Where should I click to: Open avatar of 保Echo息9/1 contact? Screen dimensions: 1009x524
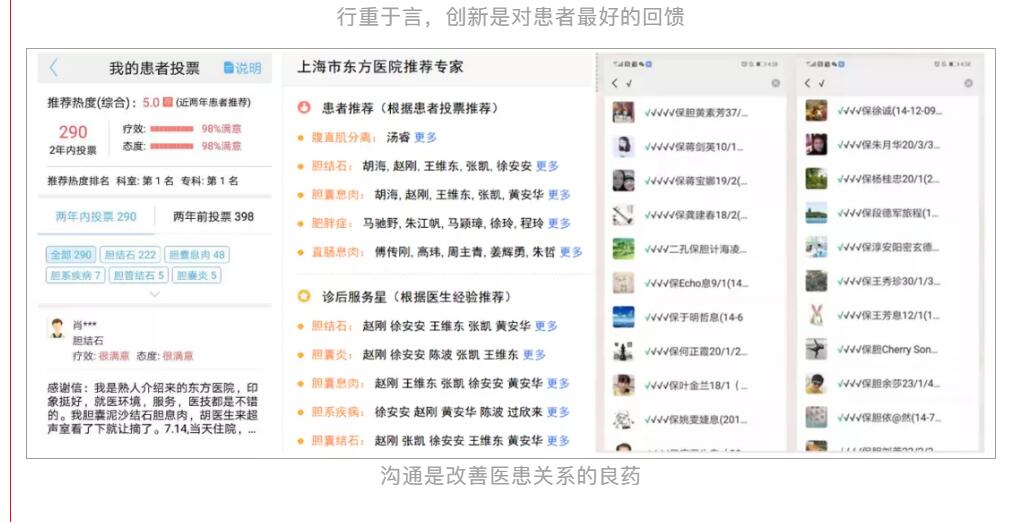click(623, 283)
